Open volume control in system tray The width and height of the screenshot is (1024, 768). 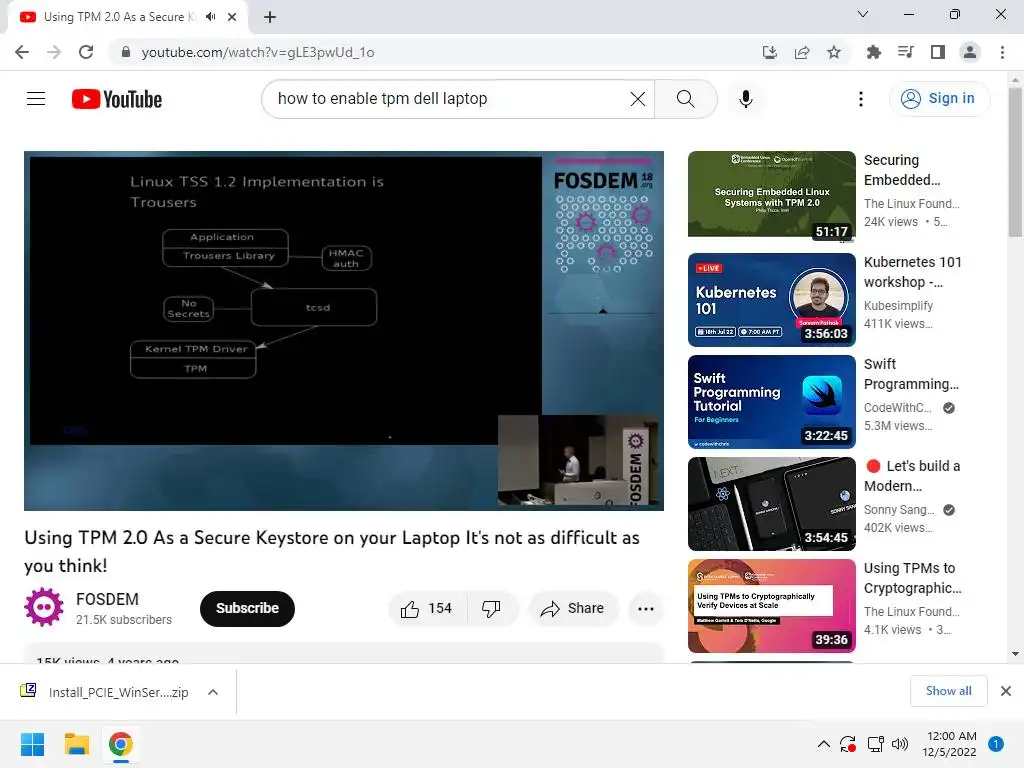900,744
